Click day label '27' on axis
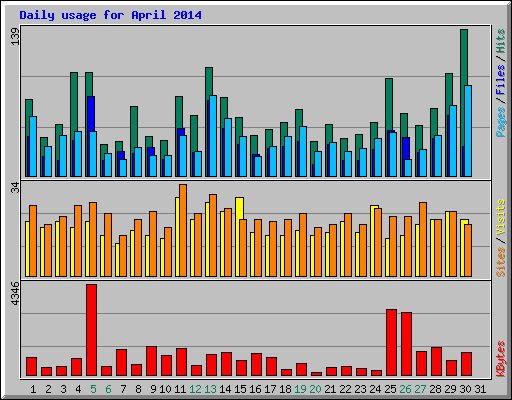 tap(420, 389)
